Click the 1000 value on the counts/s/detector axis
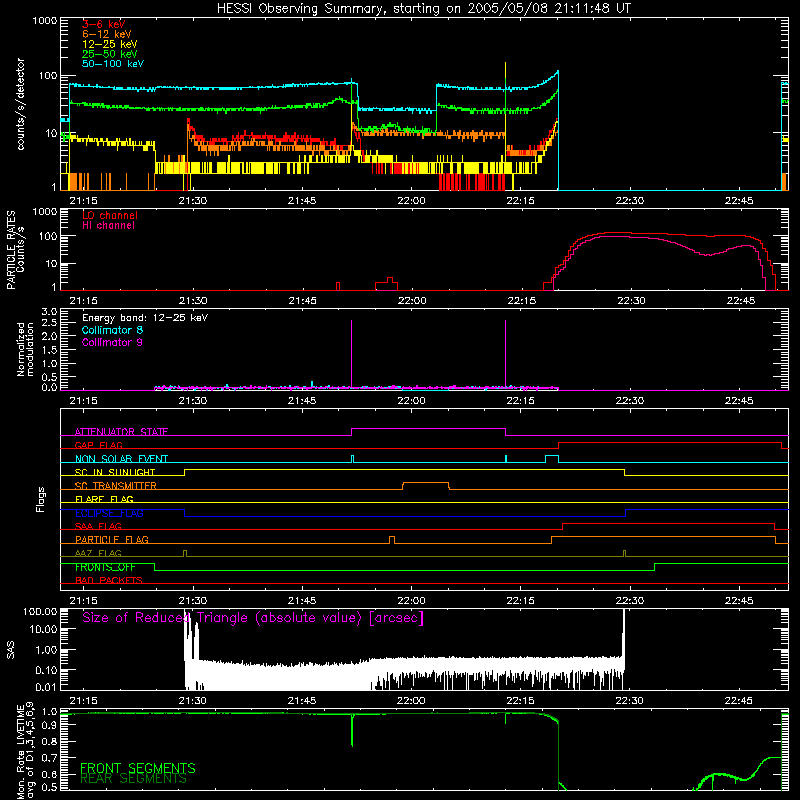The height and width of the screenshot is (800, 800). click(x=45, y=21)
